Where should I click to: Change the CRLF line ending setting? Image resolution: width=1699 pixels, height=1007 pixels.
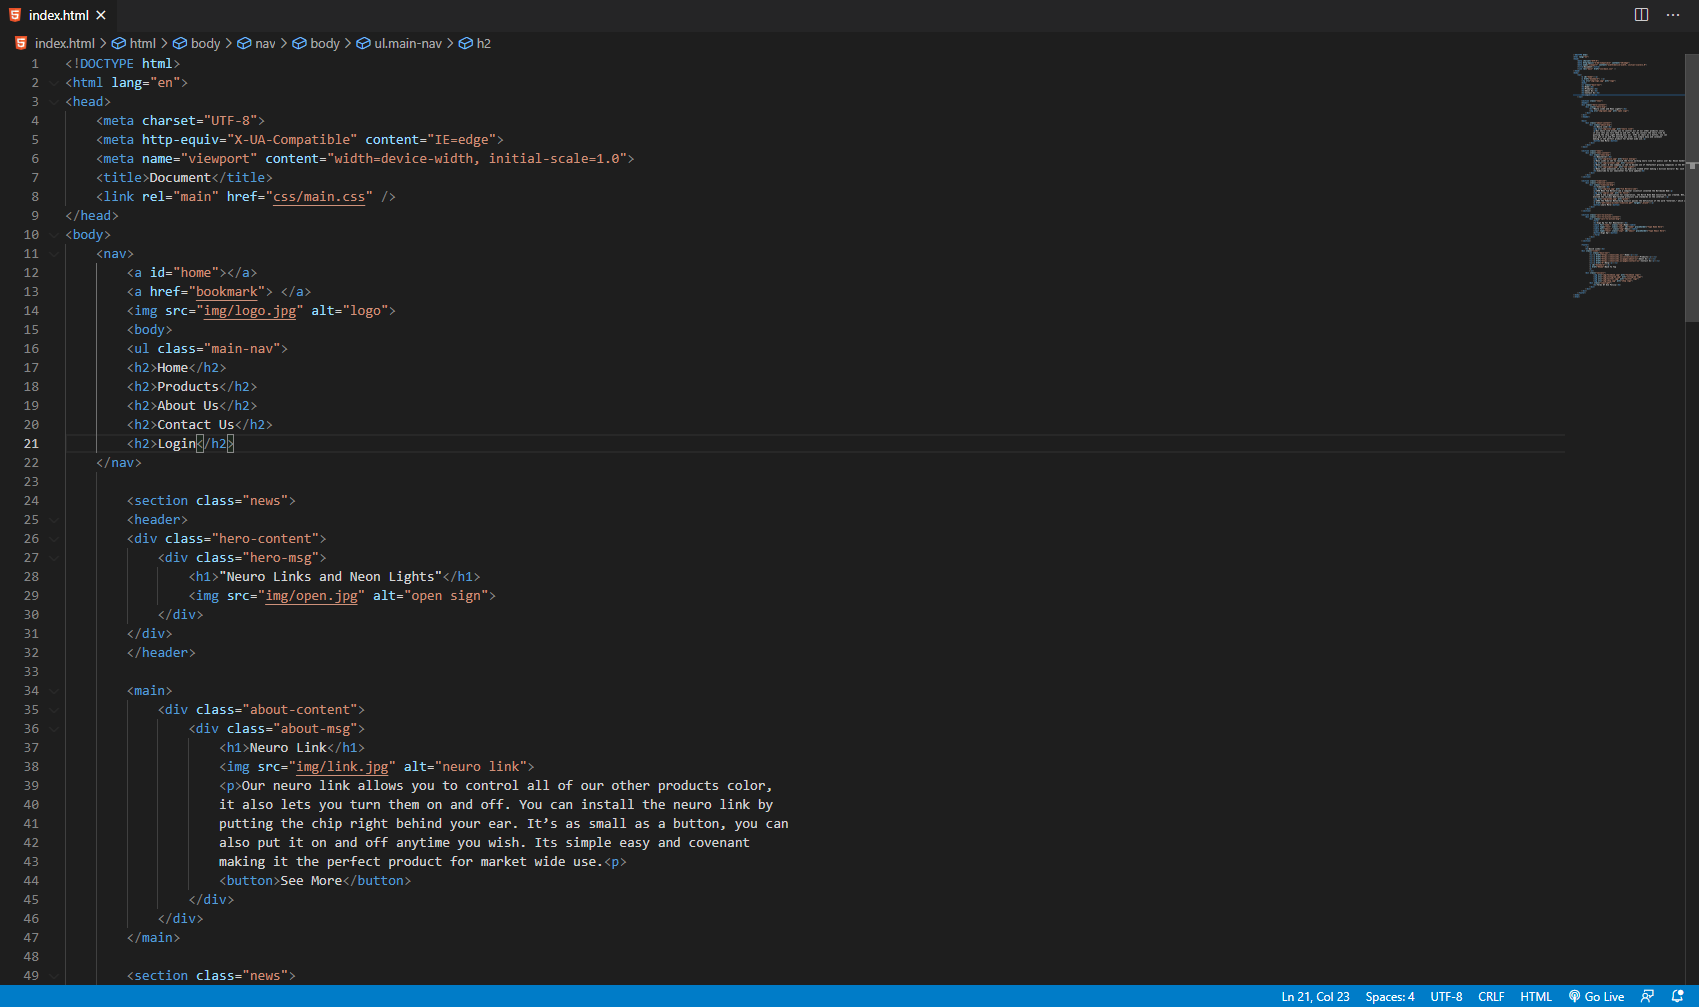1491,996
